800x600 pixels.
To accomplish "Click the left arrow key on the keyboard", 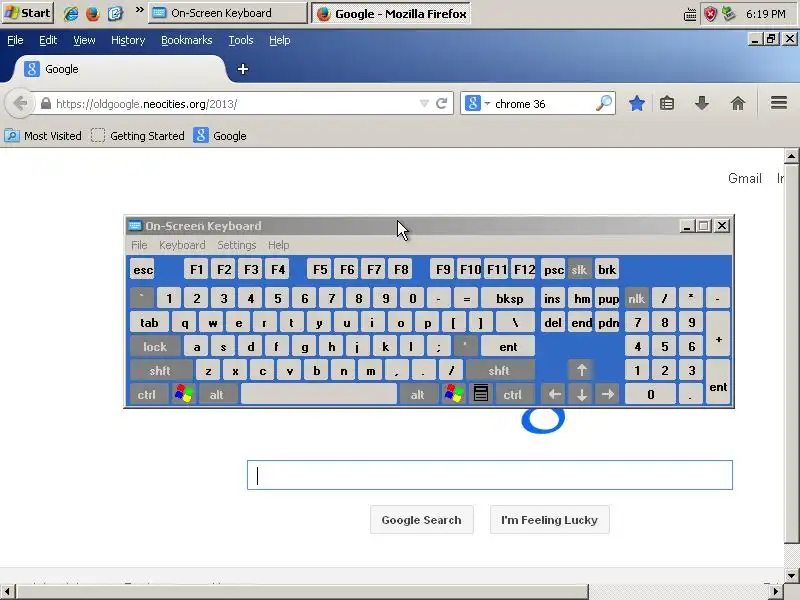I will (555, 394).
